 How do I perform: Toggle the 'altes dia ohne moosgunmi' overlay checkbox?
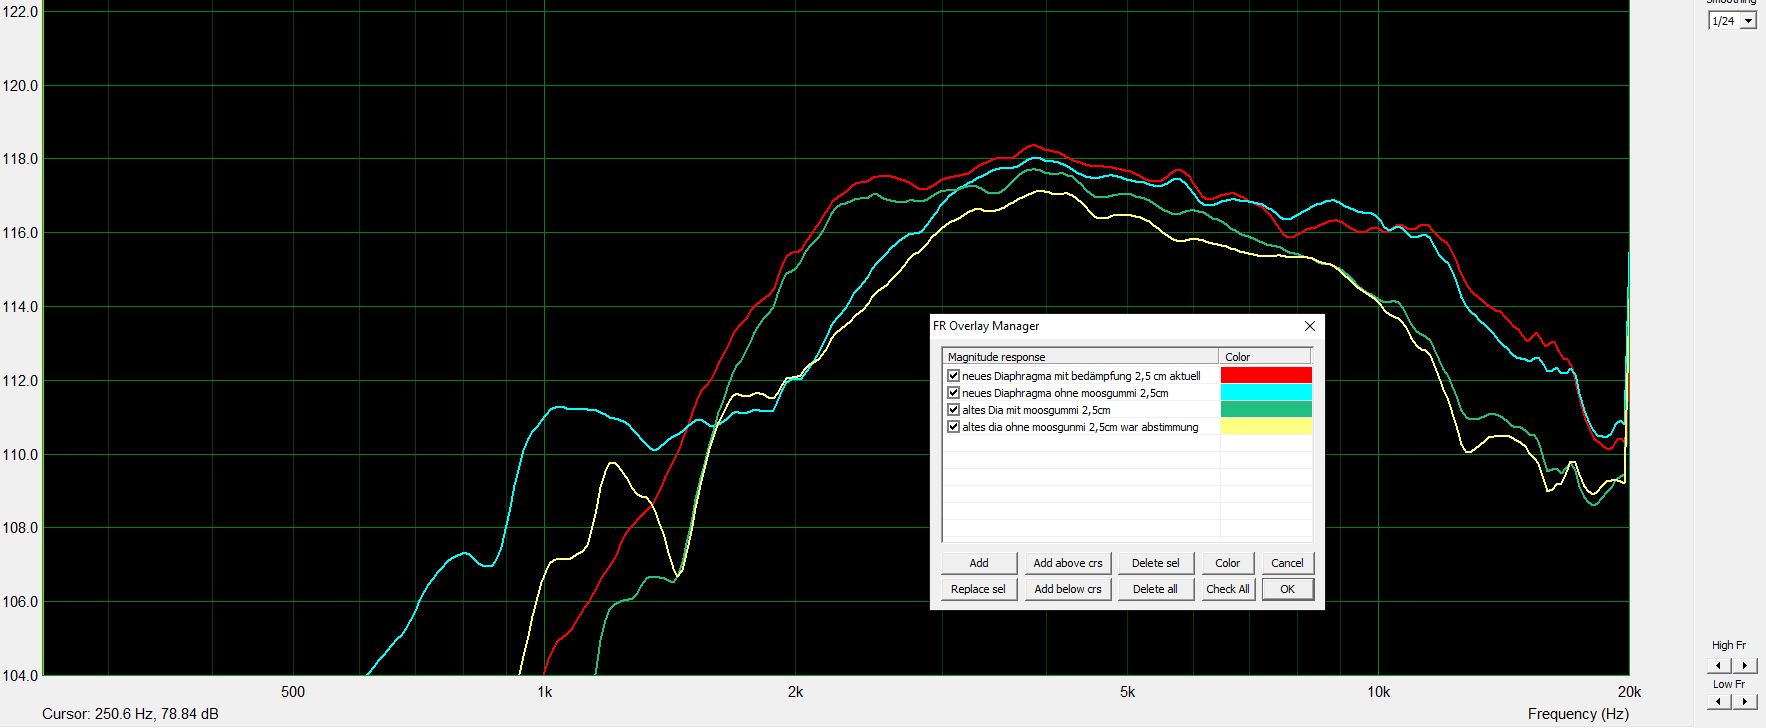(x=953, y=427)
